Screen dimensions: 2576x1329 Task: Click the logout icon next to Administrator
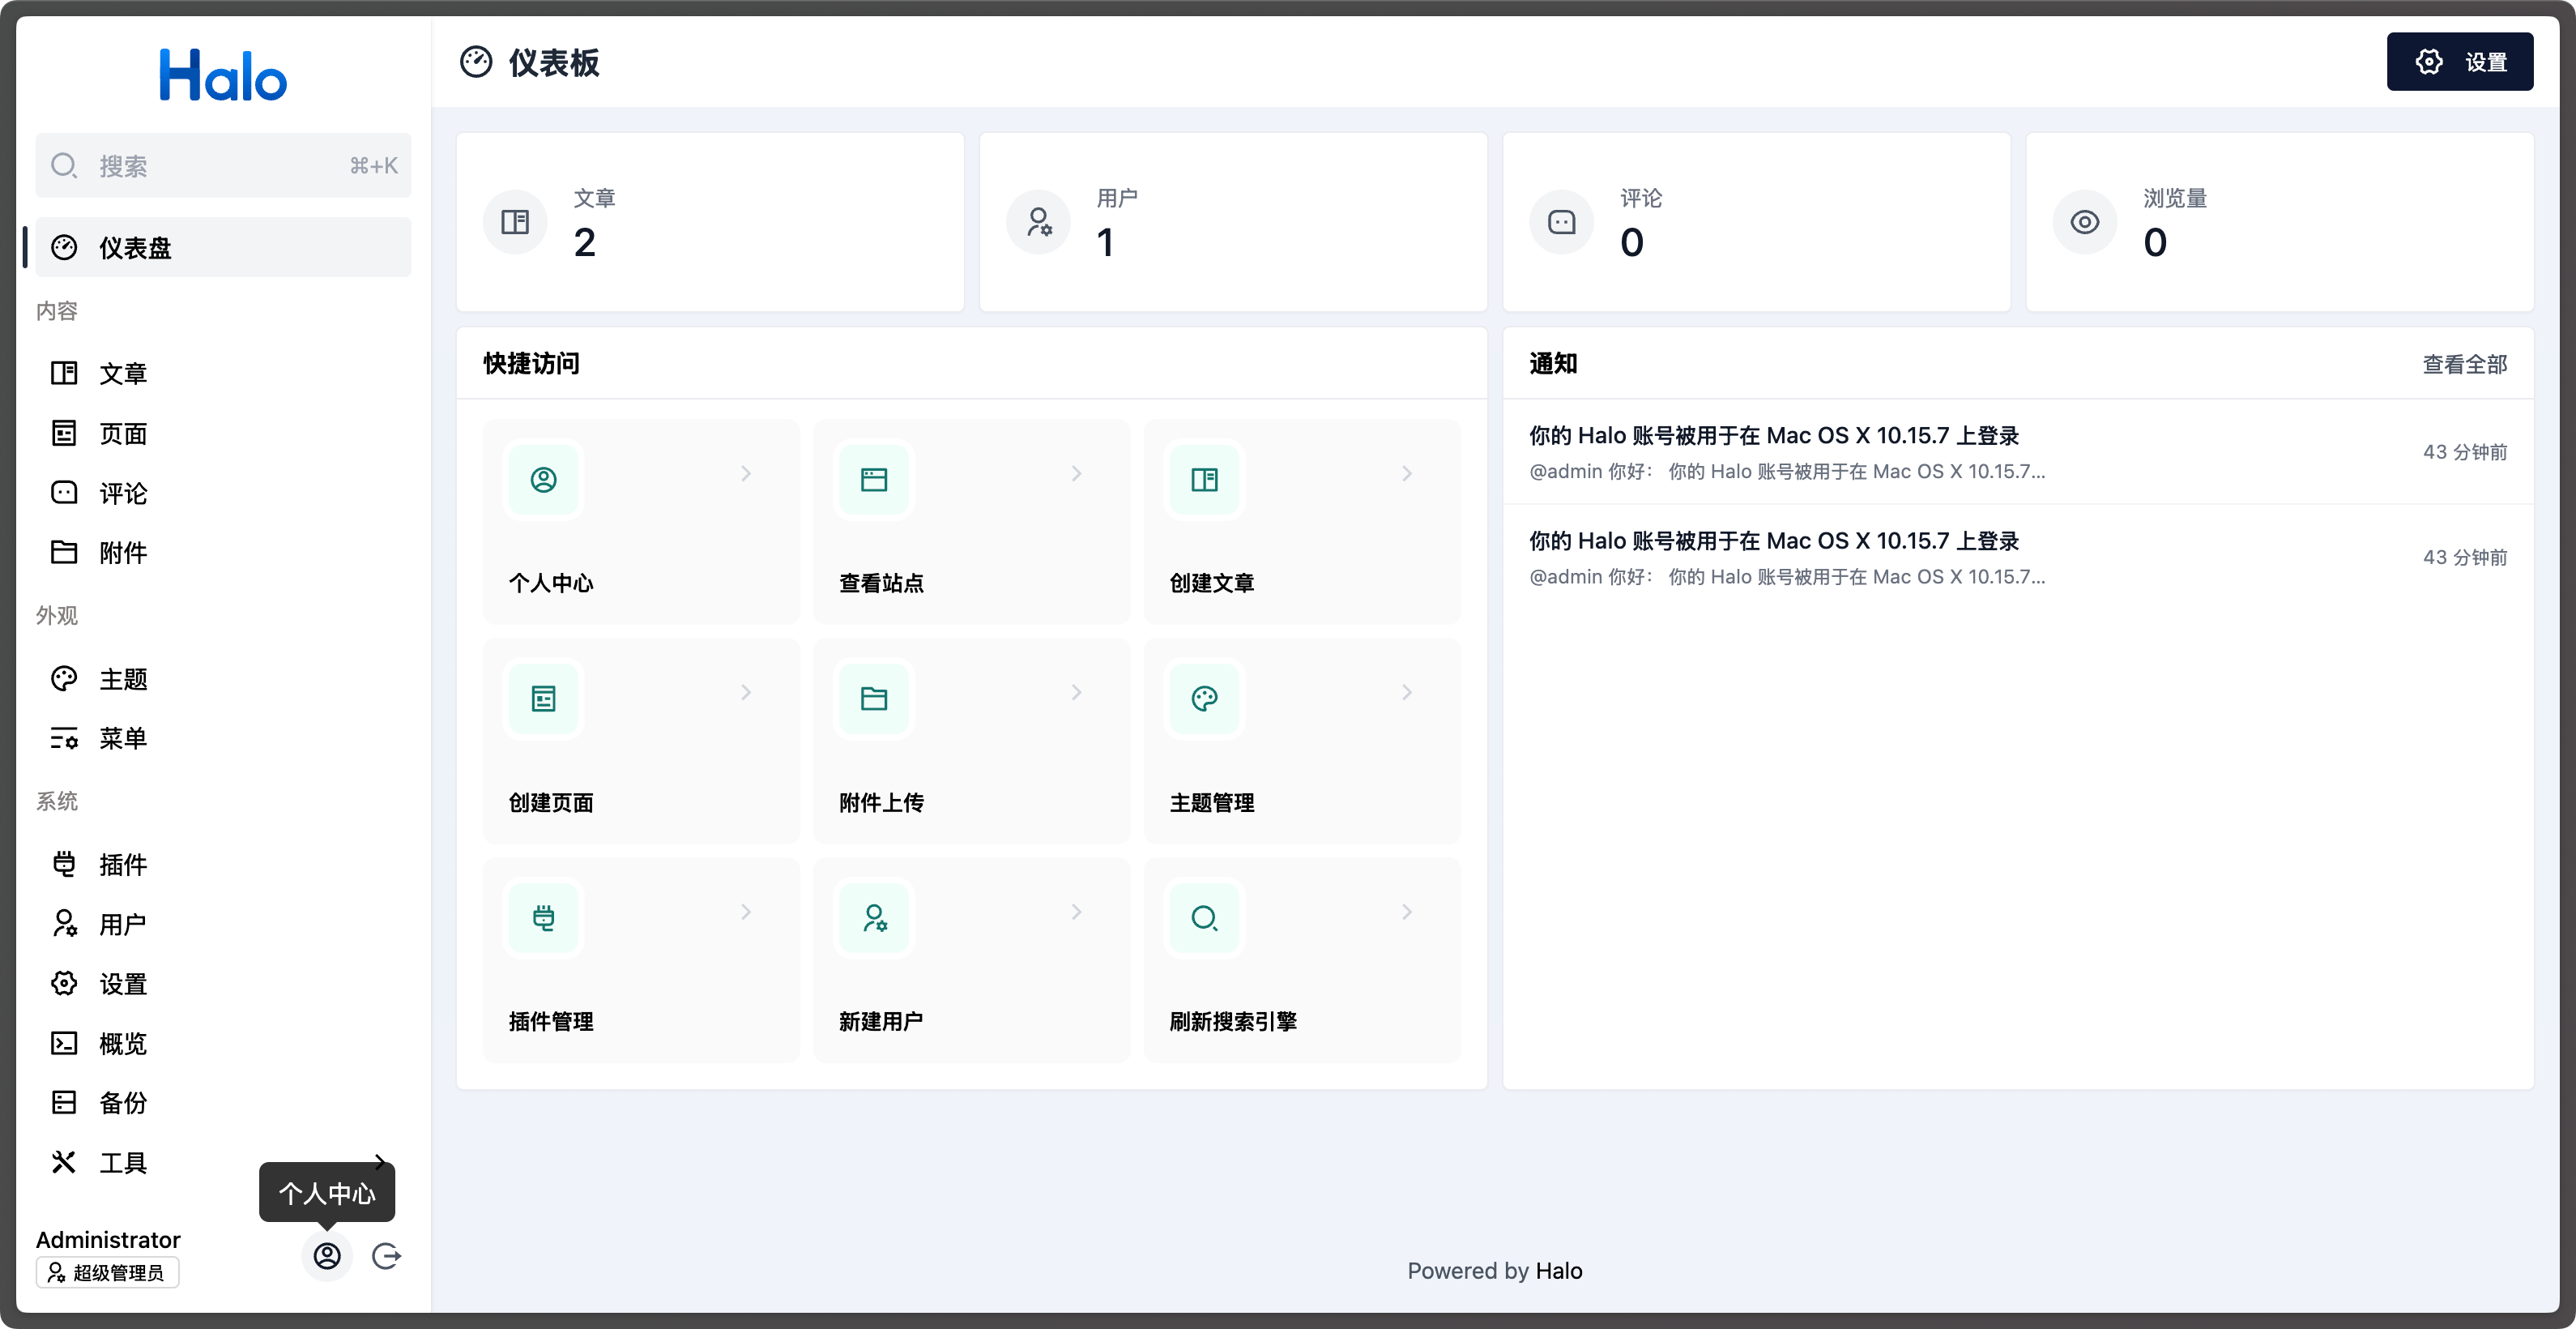(x=386, y=1256)
